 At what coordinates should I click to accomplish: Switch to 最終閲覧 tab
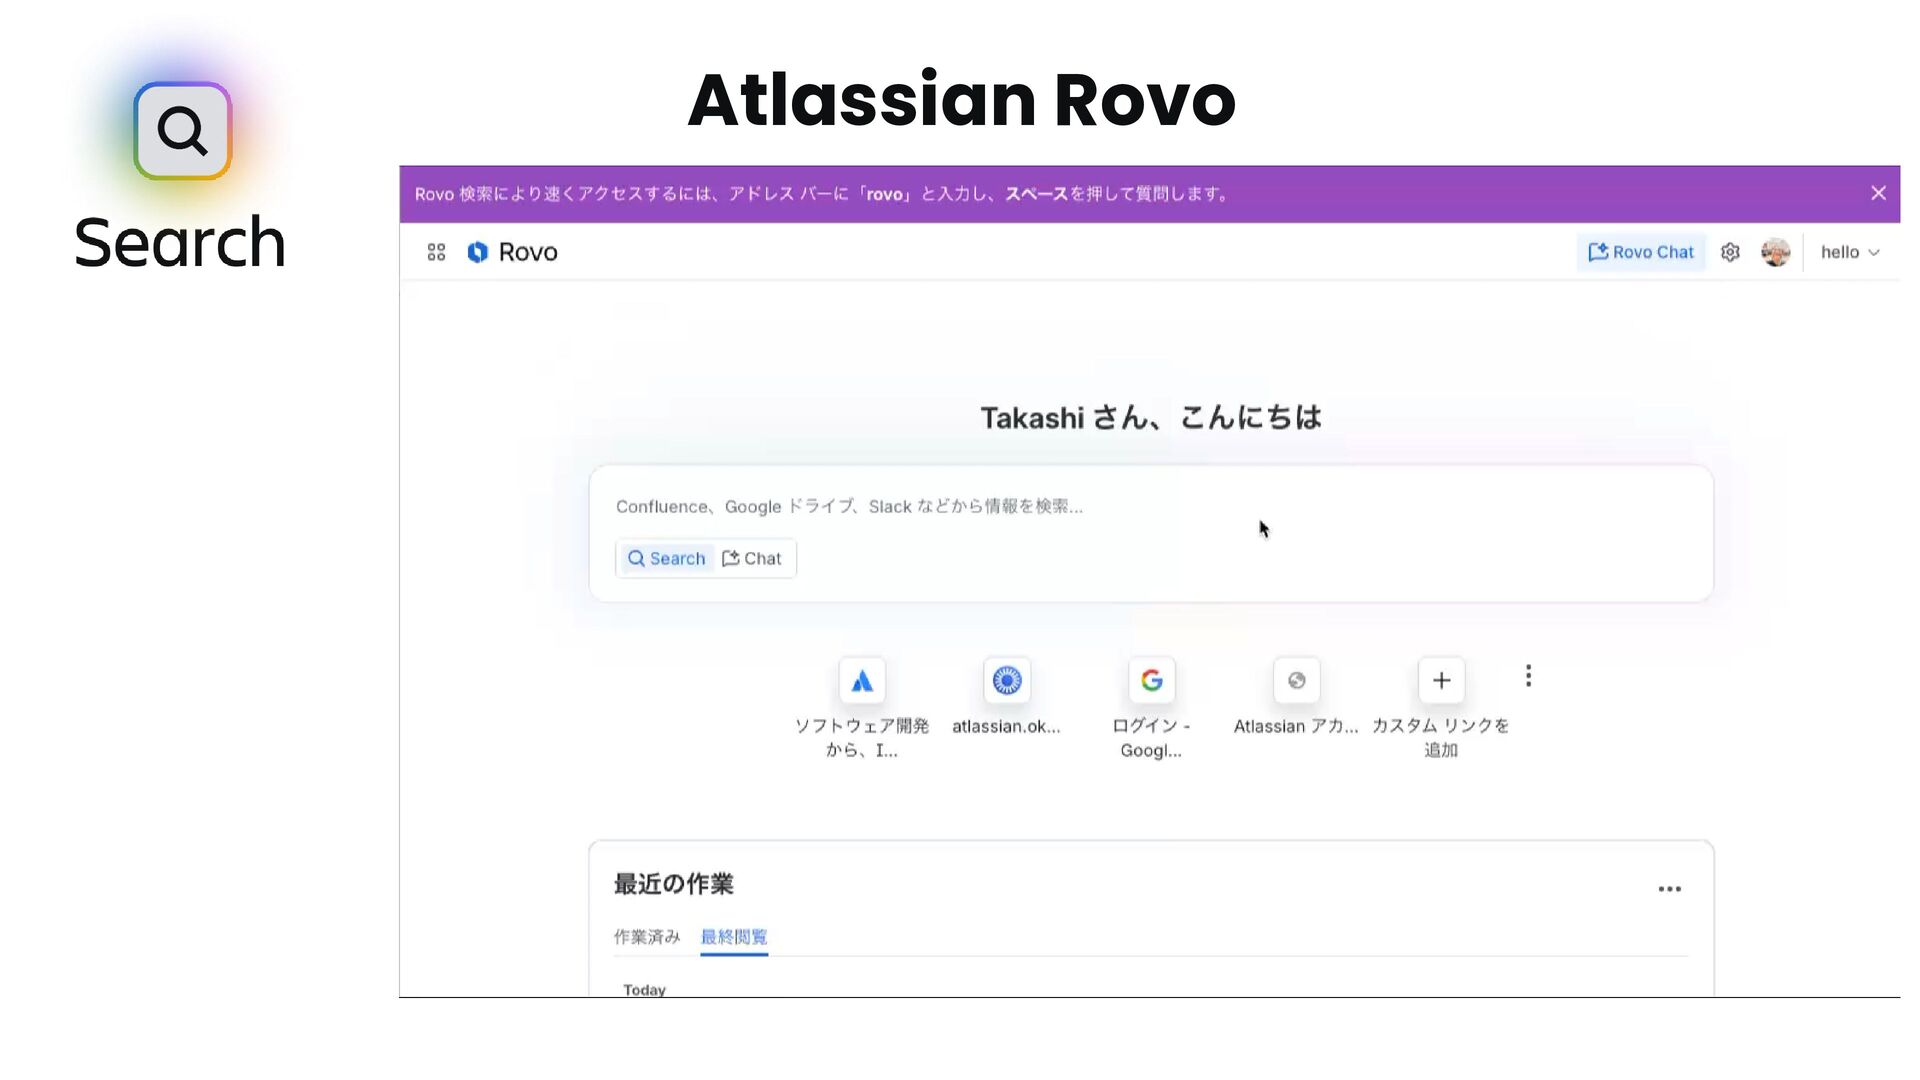[x=734, y=937]
